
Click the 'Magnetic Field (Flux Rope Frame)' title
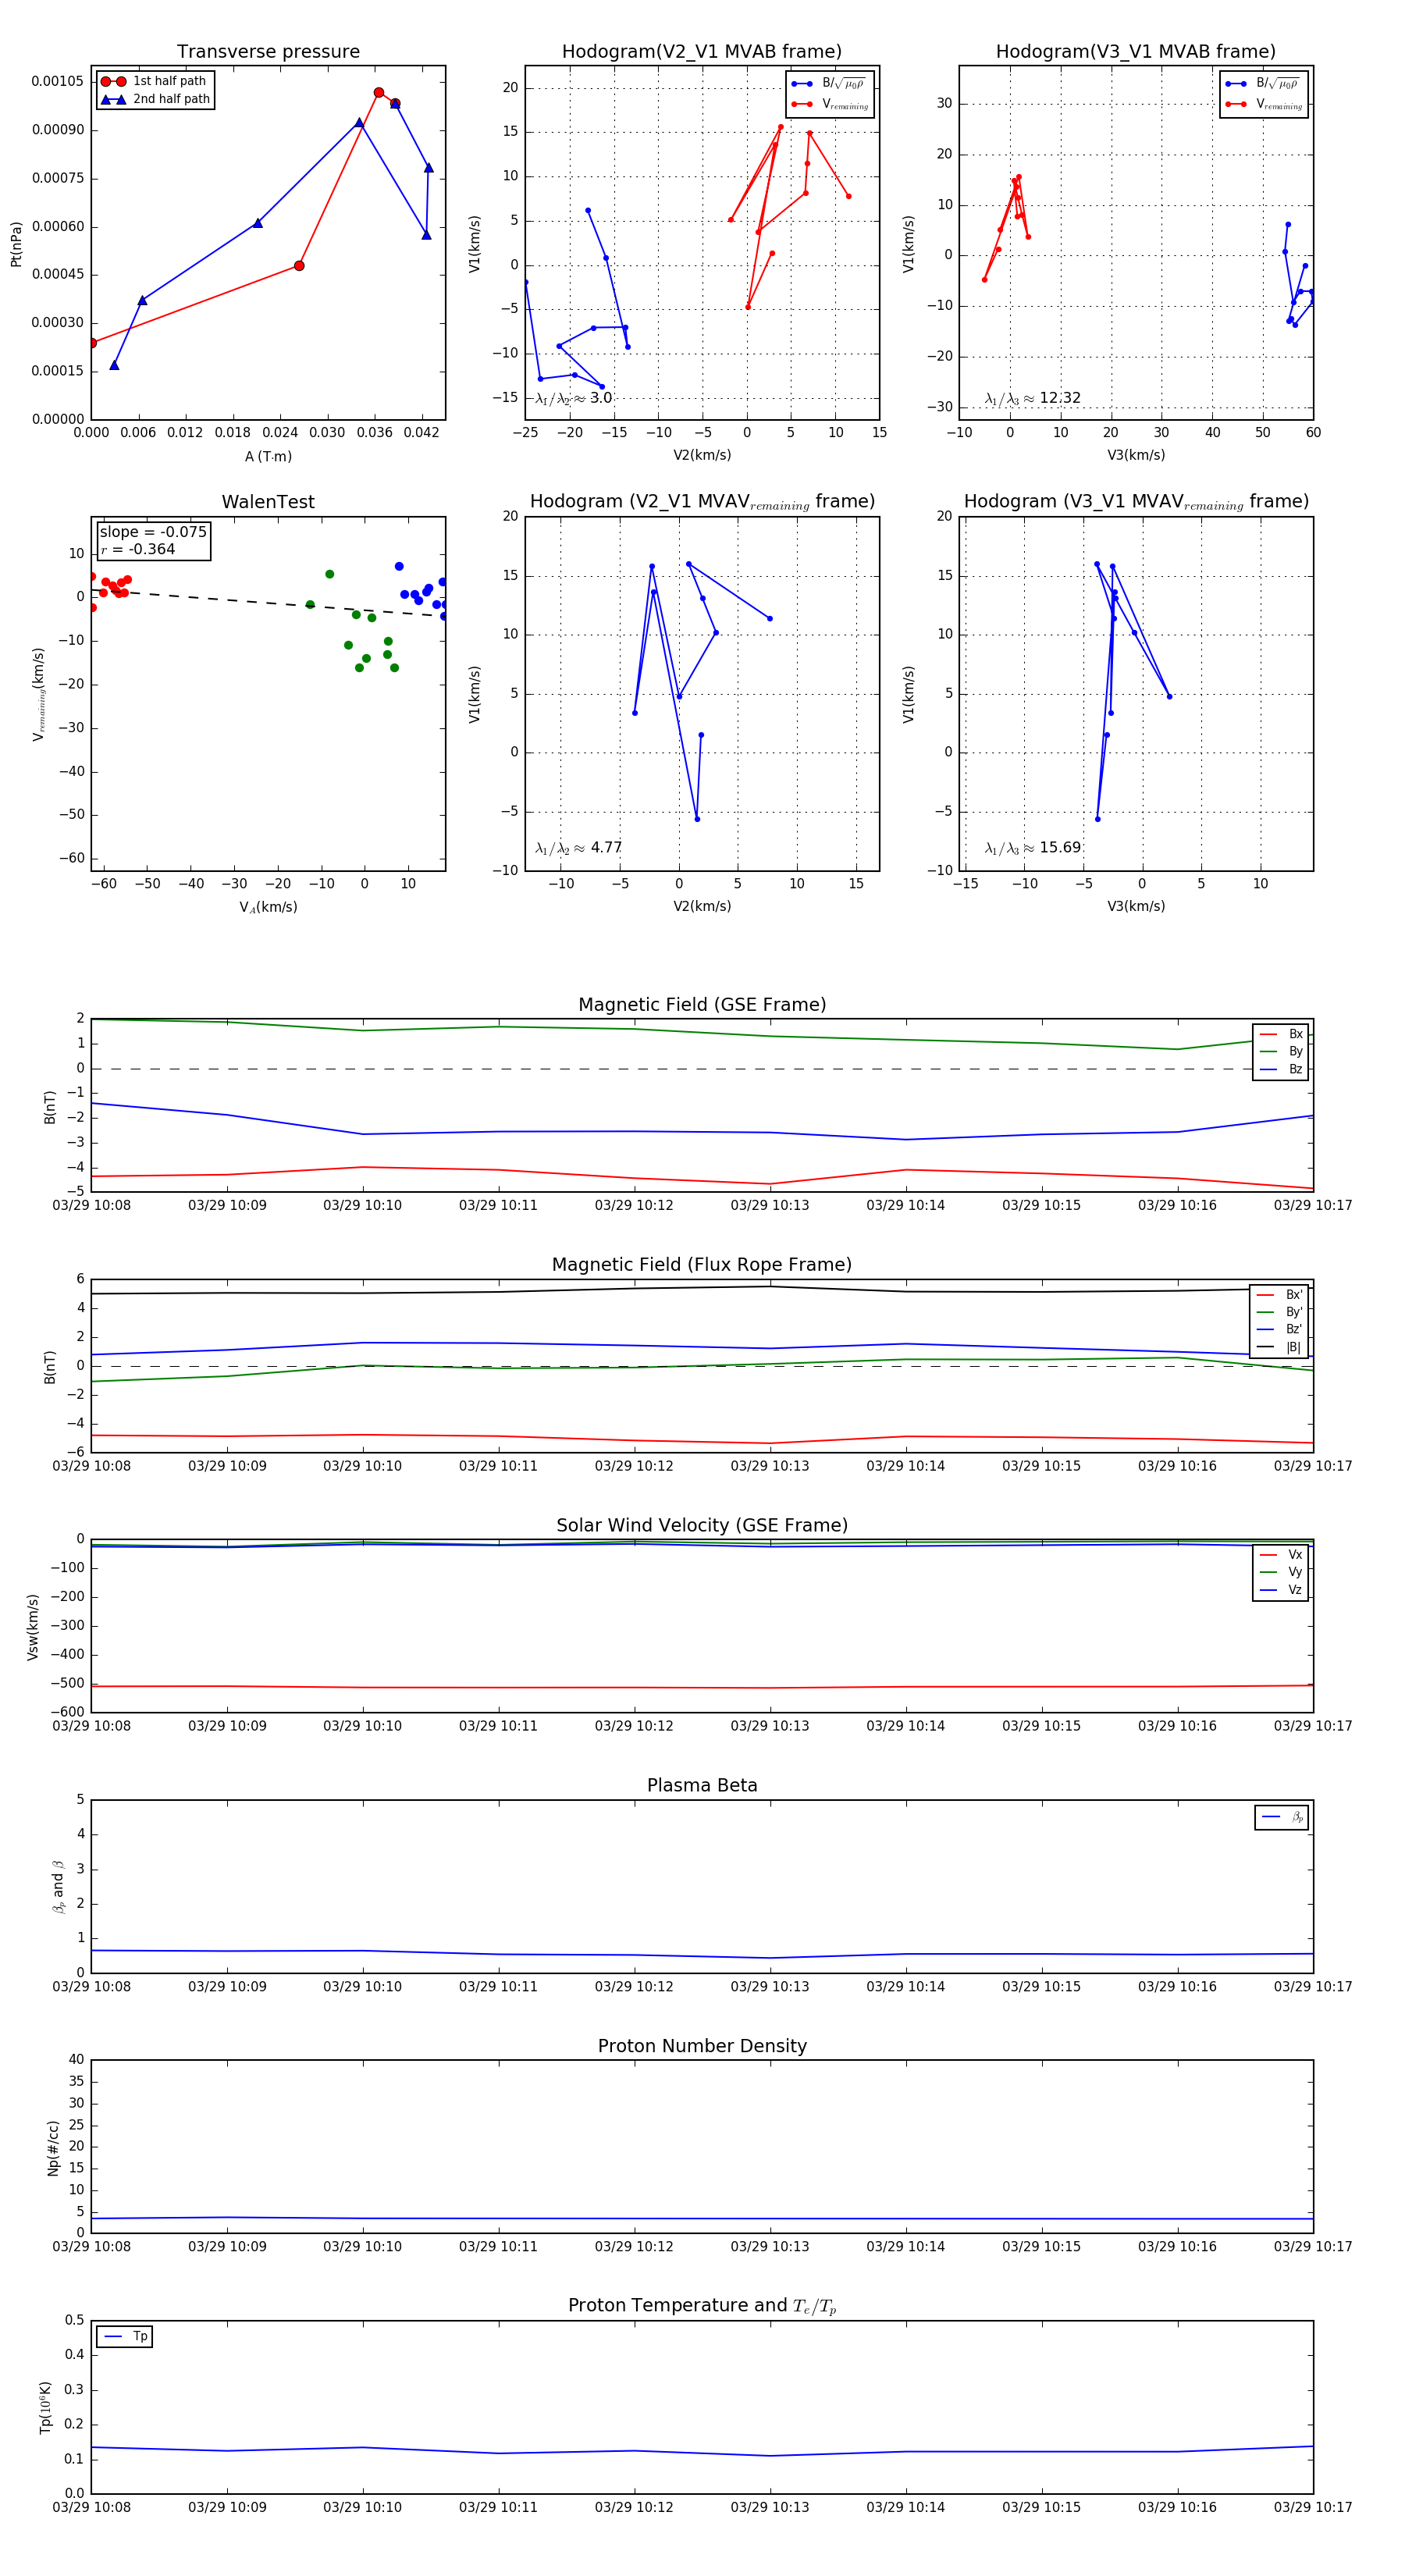click(702, 1265)
